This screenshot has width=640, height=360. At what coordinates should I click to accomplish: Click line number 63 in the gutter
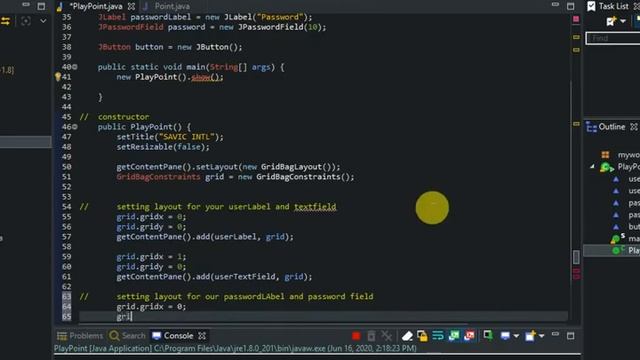tap(67, 296)
